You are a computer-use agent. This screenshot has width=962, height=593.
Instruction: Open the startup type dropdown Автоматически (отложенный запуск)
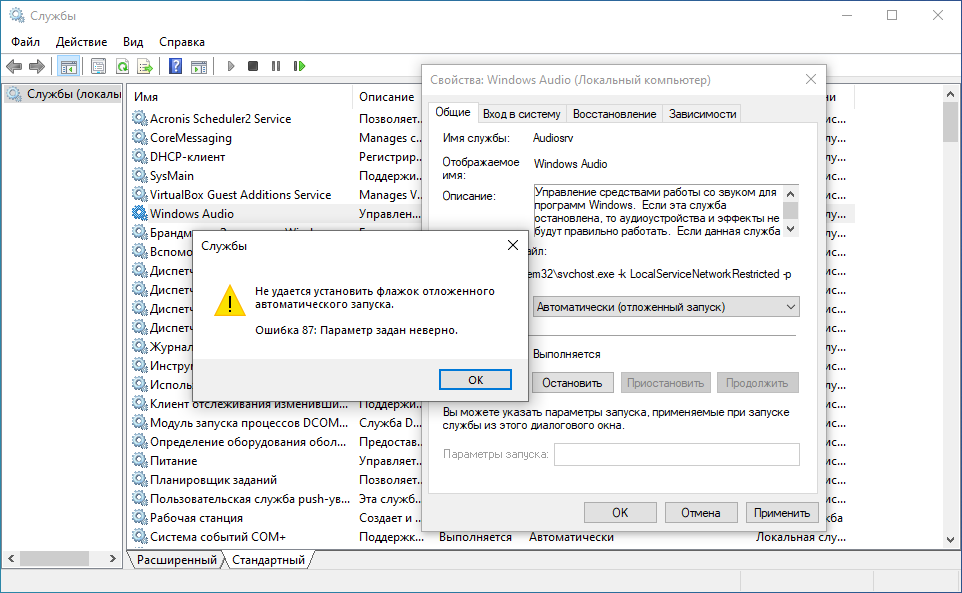pos(666,307)
